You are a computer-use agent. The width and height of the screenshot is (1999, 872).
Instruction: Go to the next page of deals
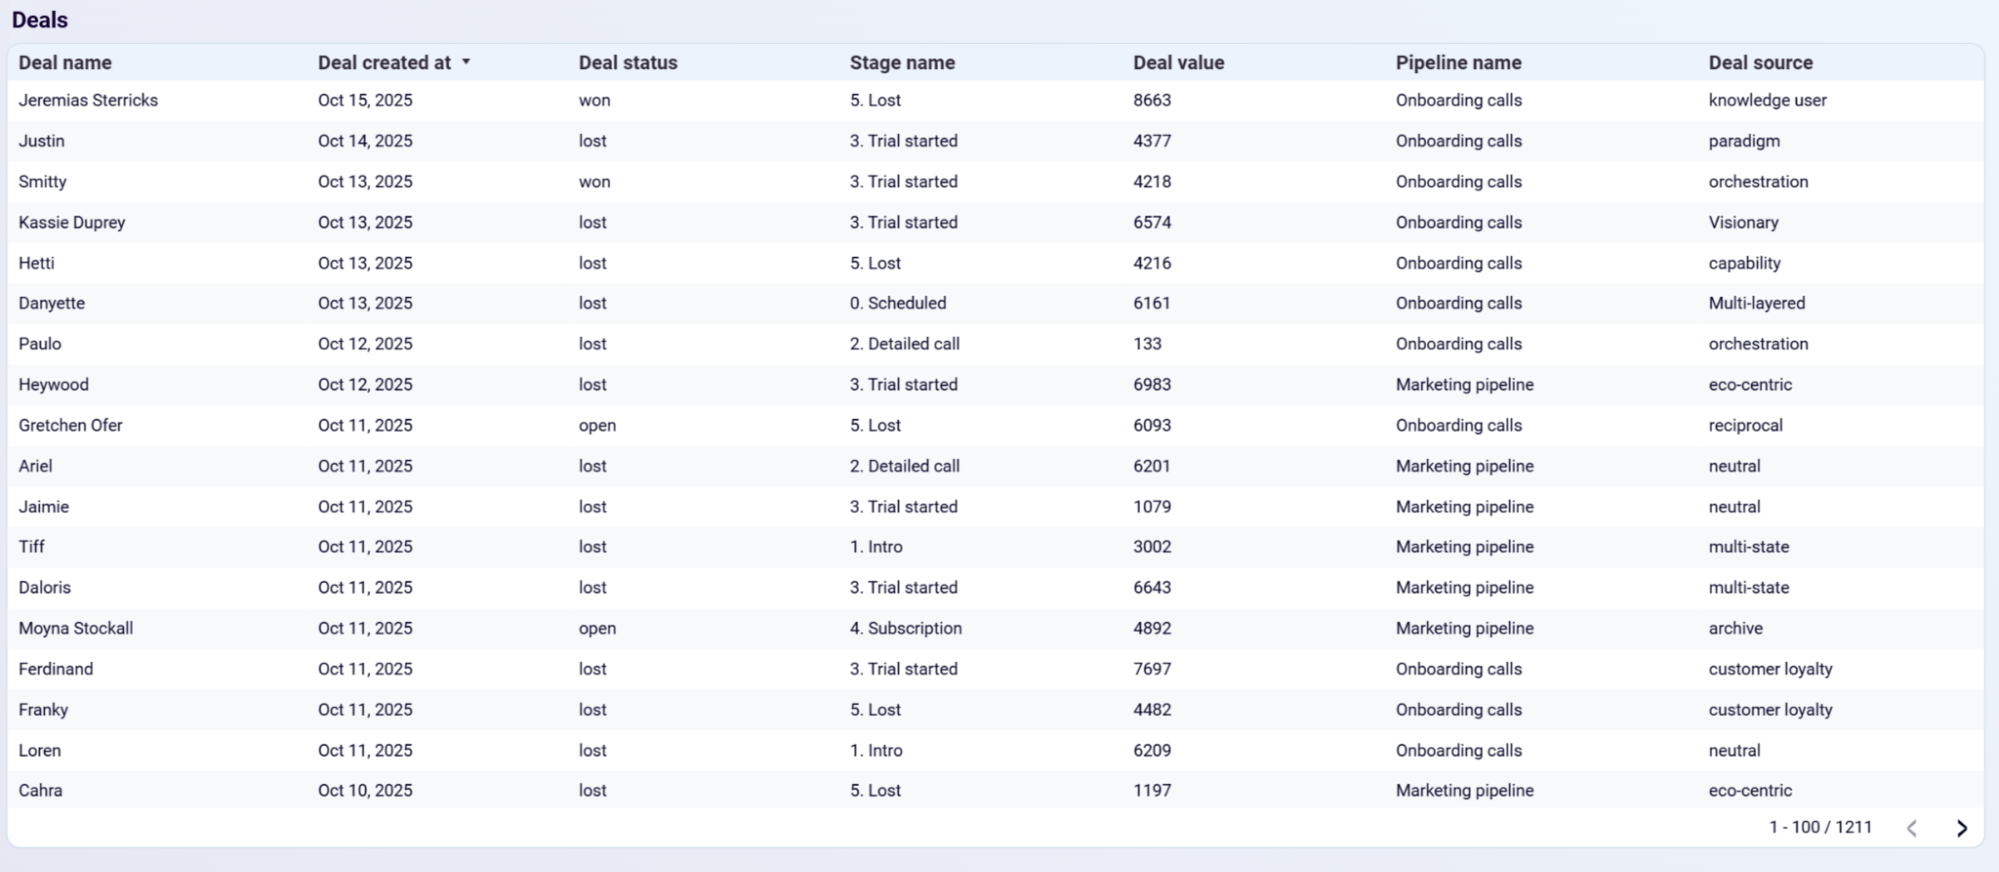[1961, 828]
